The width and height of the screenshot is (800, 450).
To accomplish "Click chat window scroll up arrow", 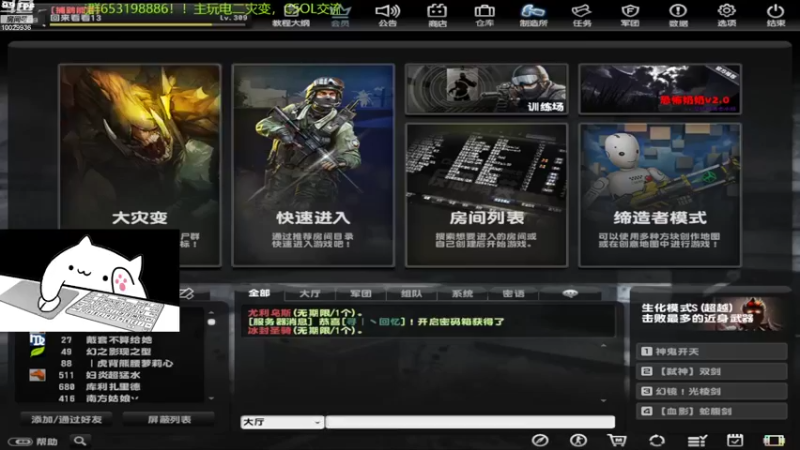I will [x=604, y=346].
